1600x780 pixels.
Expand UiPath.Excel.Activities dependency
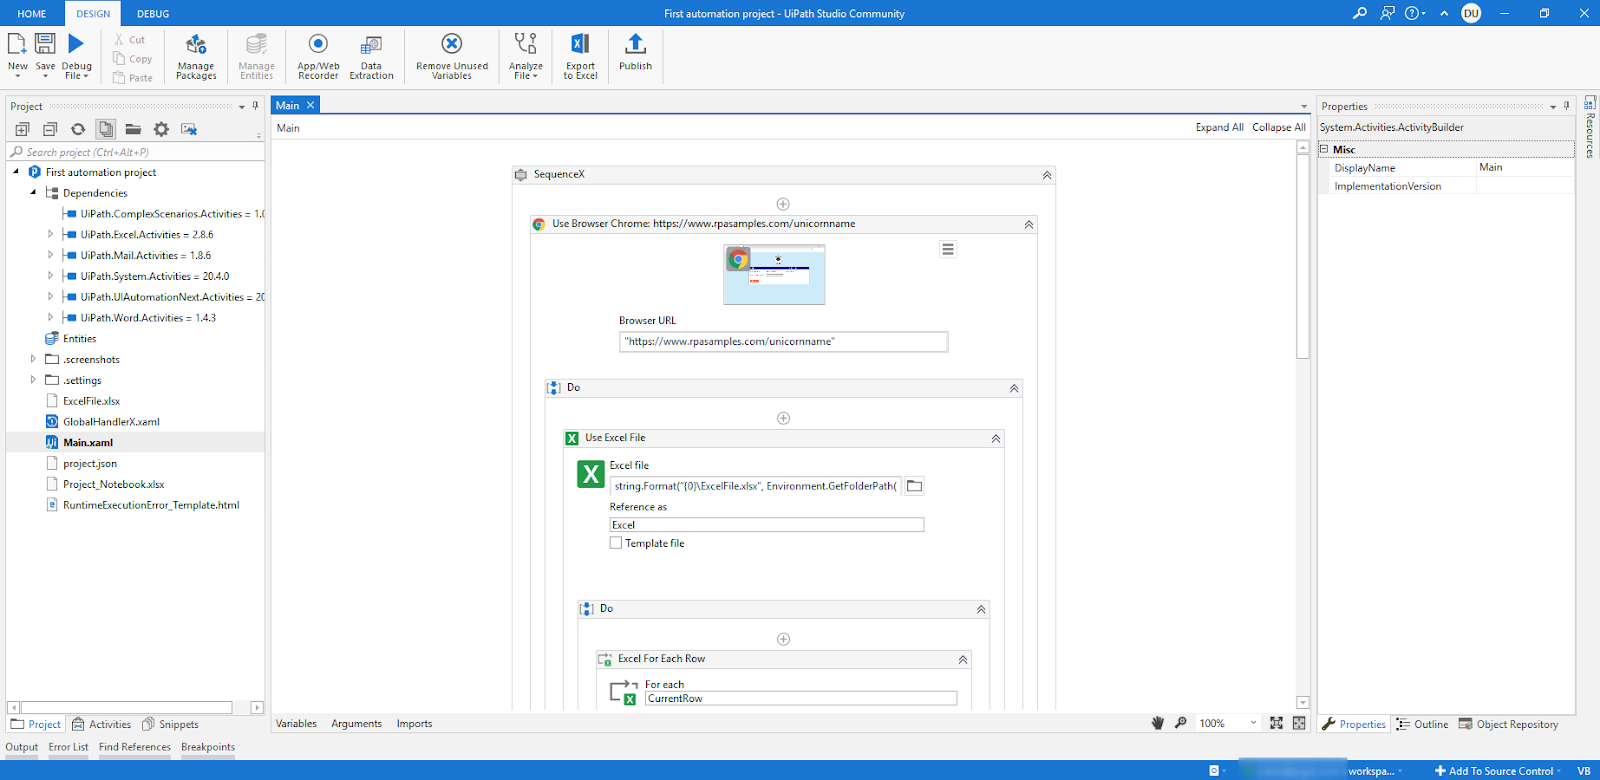pos(51,234)
